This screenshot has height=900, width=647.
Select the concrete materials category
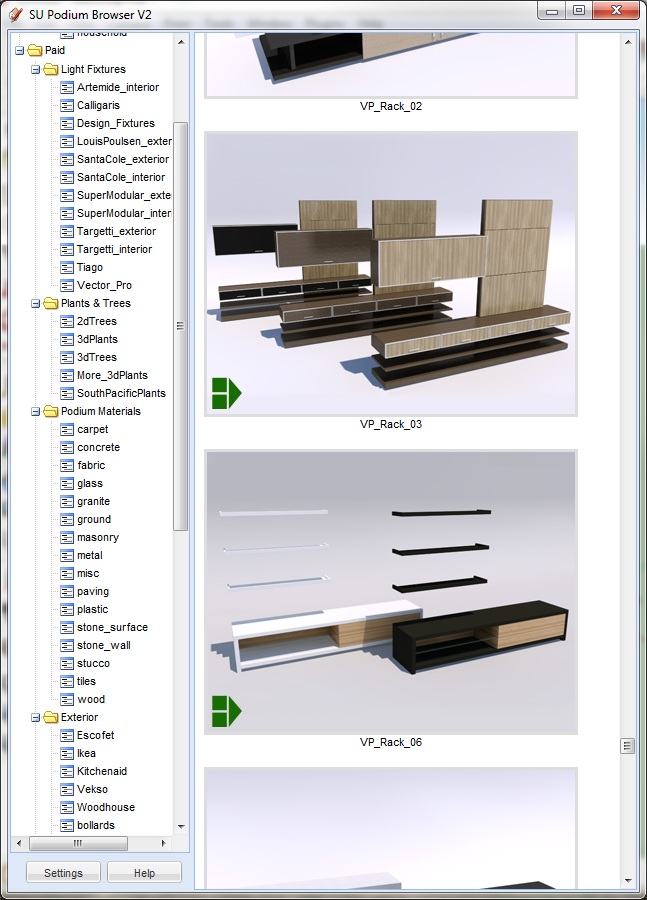click(98, 447)
